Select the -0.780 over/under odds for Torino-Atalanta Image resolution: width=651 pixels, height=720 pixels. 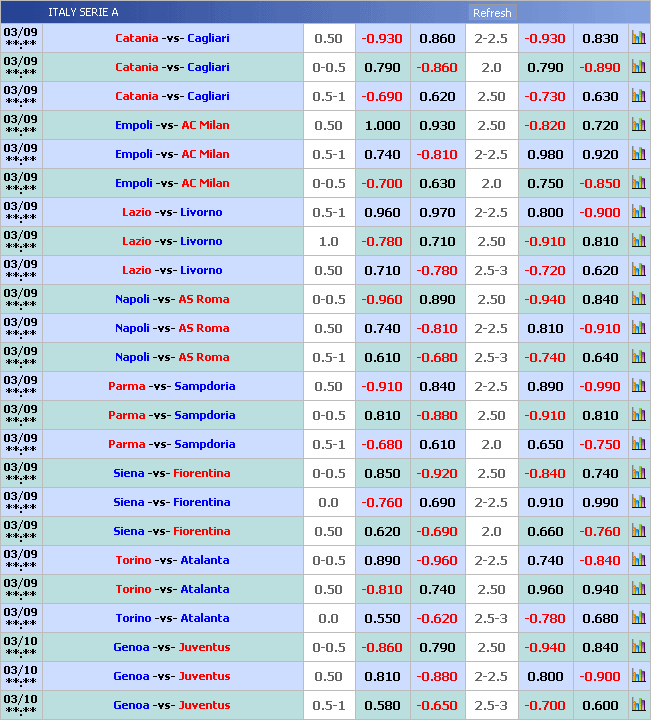click(x=545, y=618)
